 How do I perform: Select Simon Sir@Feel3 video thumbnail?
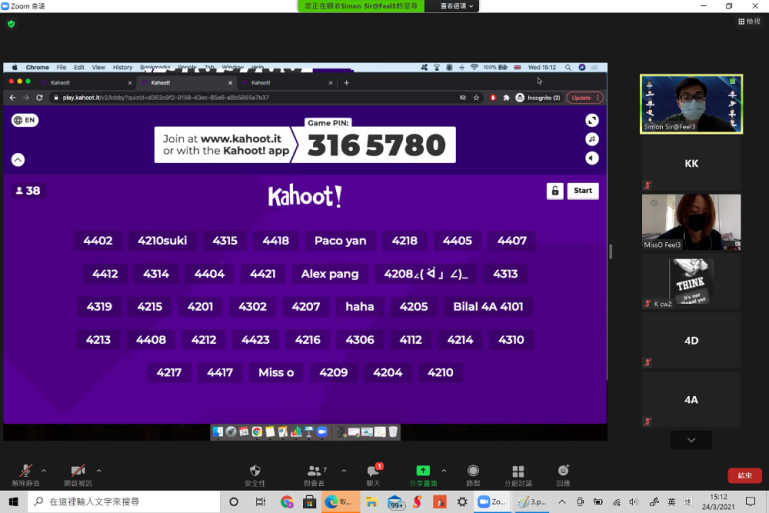pyautogui.click(x=691, y=104)
